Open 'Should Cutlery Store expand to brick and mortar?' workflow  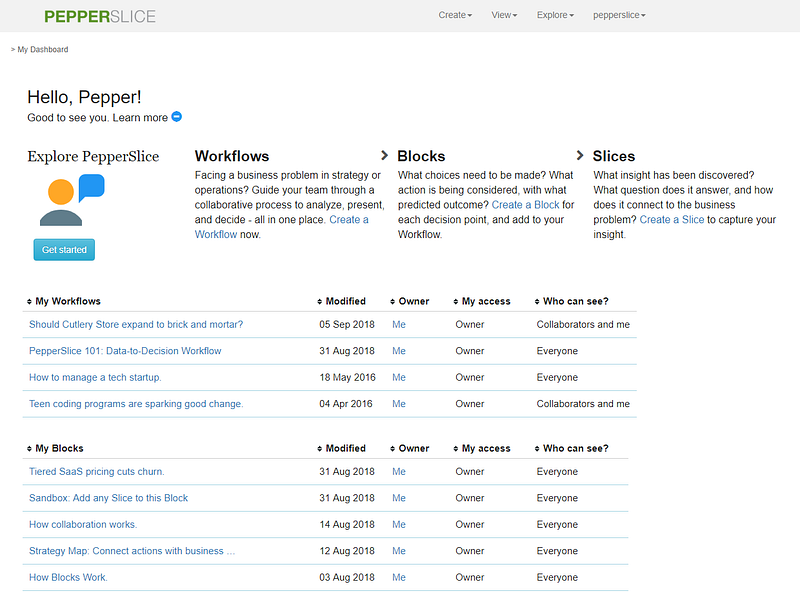tap(136, 324)
